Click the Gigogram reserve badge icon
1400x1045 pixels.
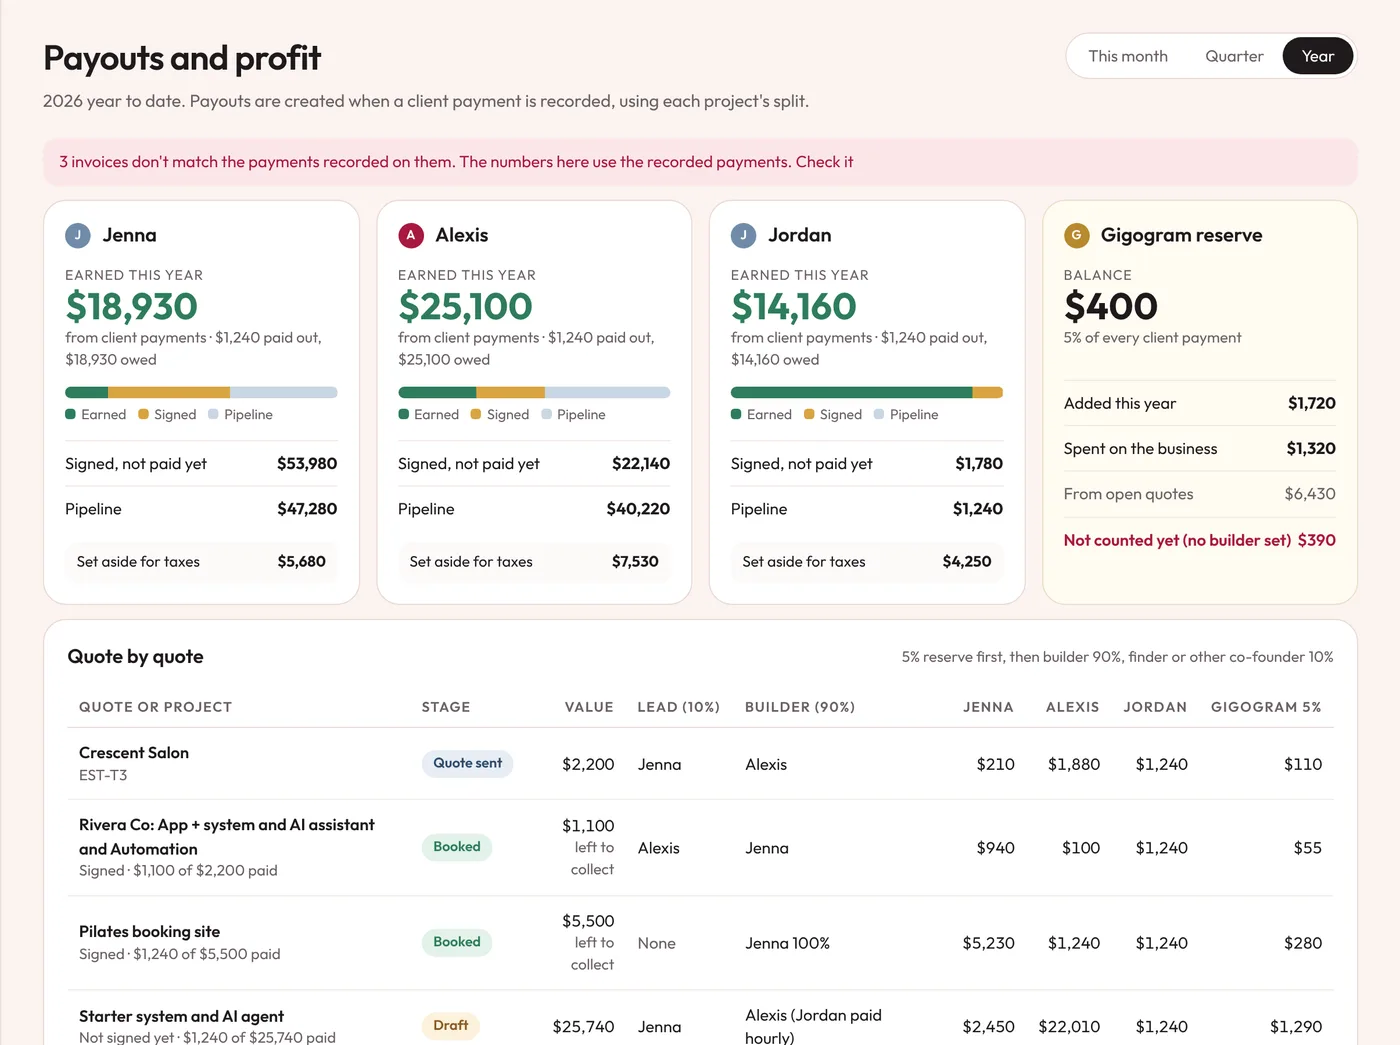[1077, 236]
